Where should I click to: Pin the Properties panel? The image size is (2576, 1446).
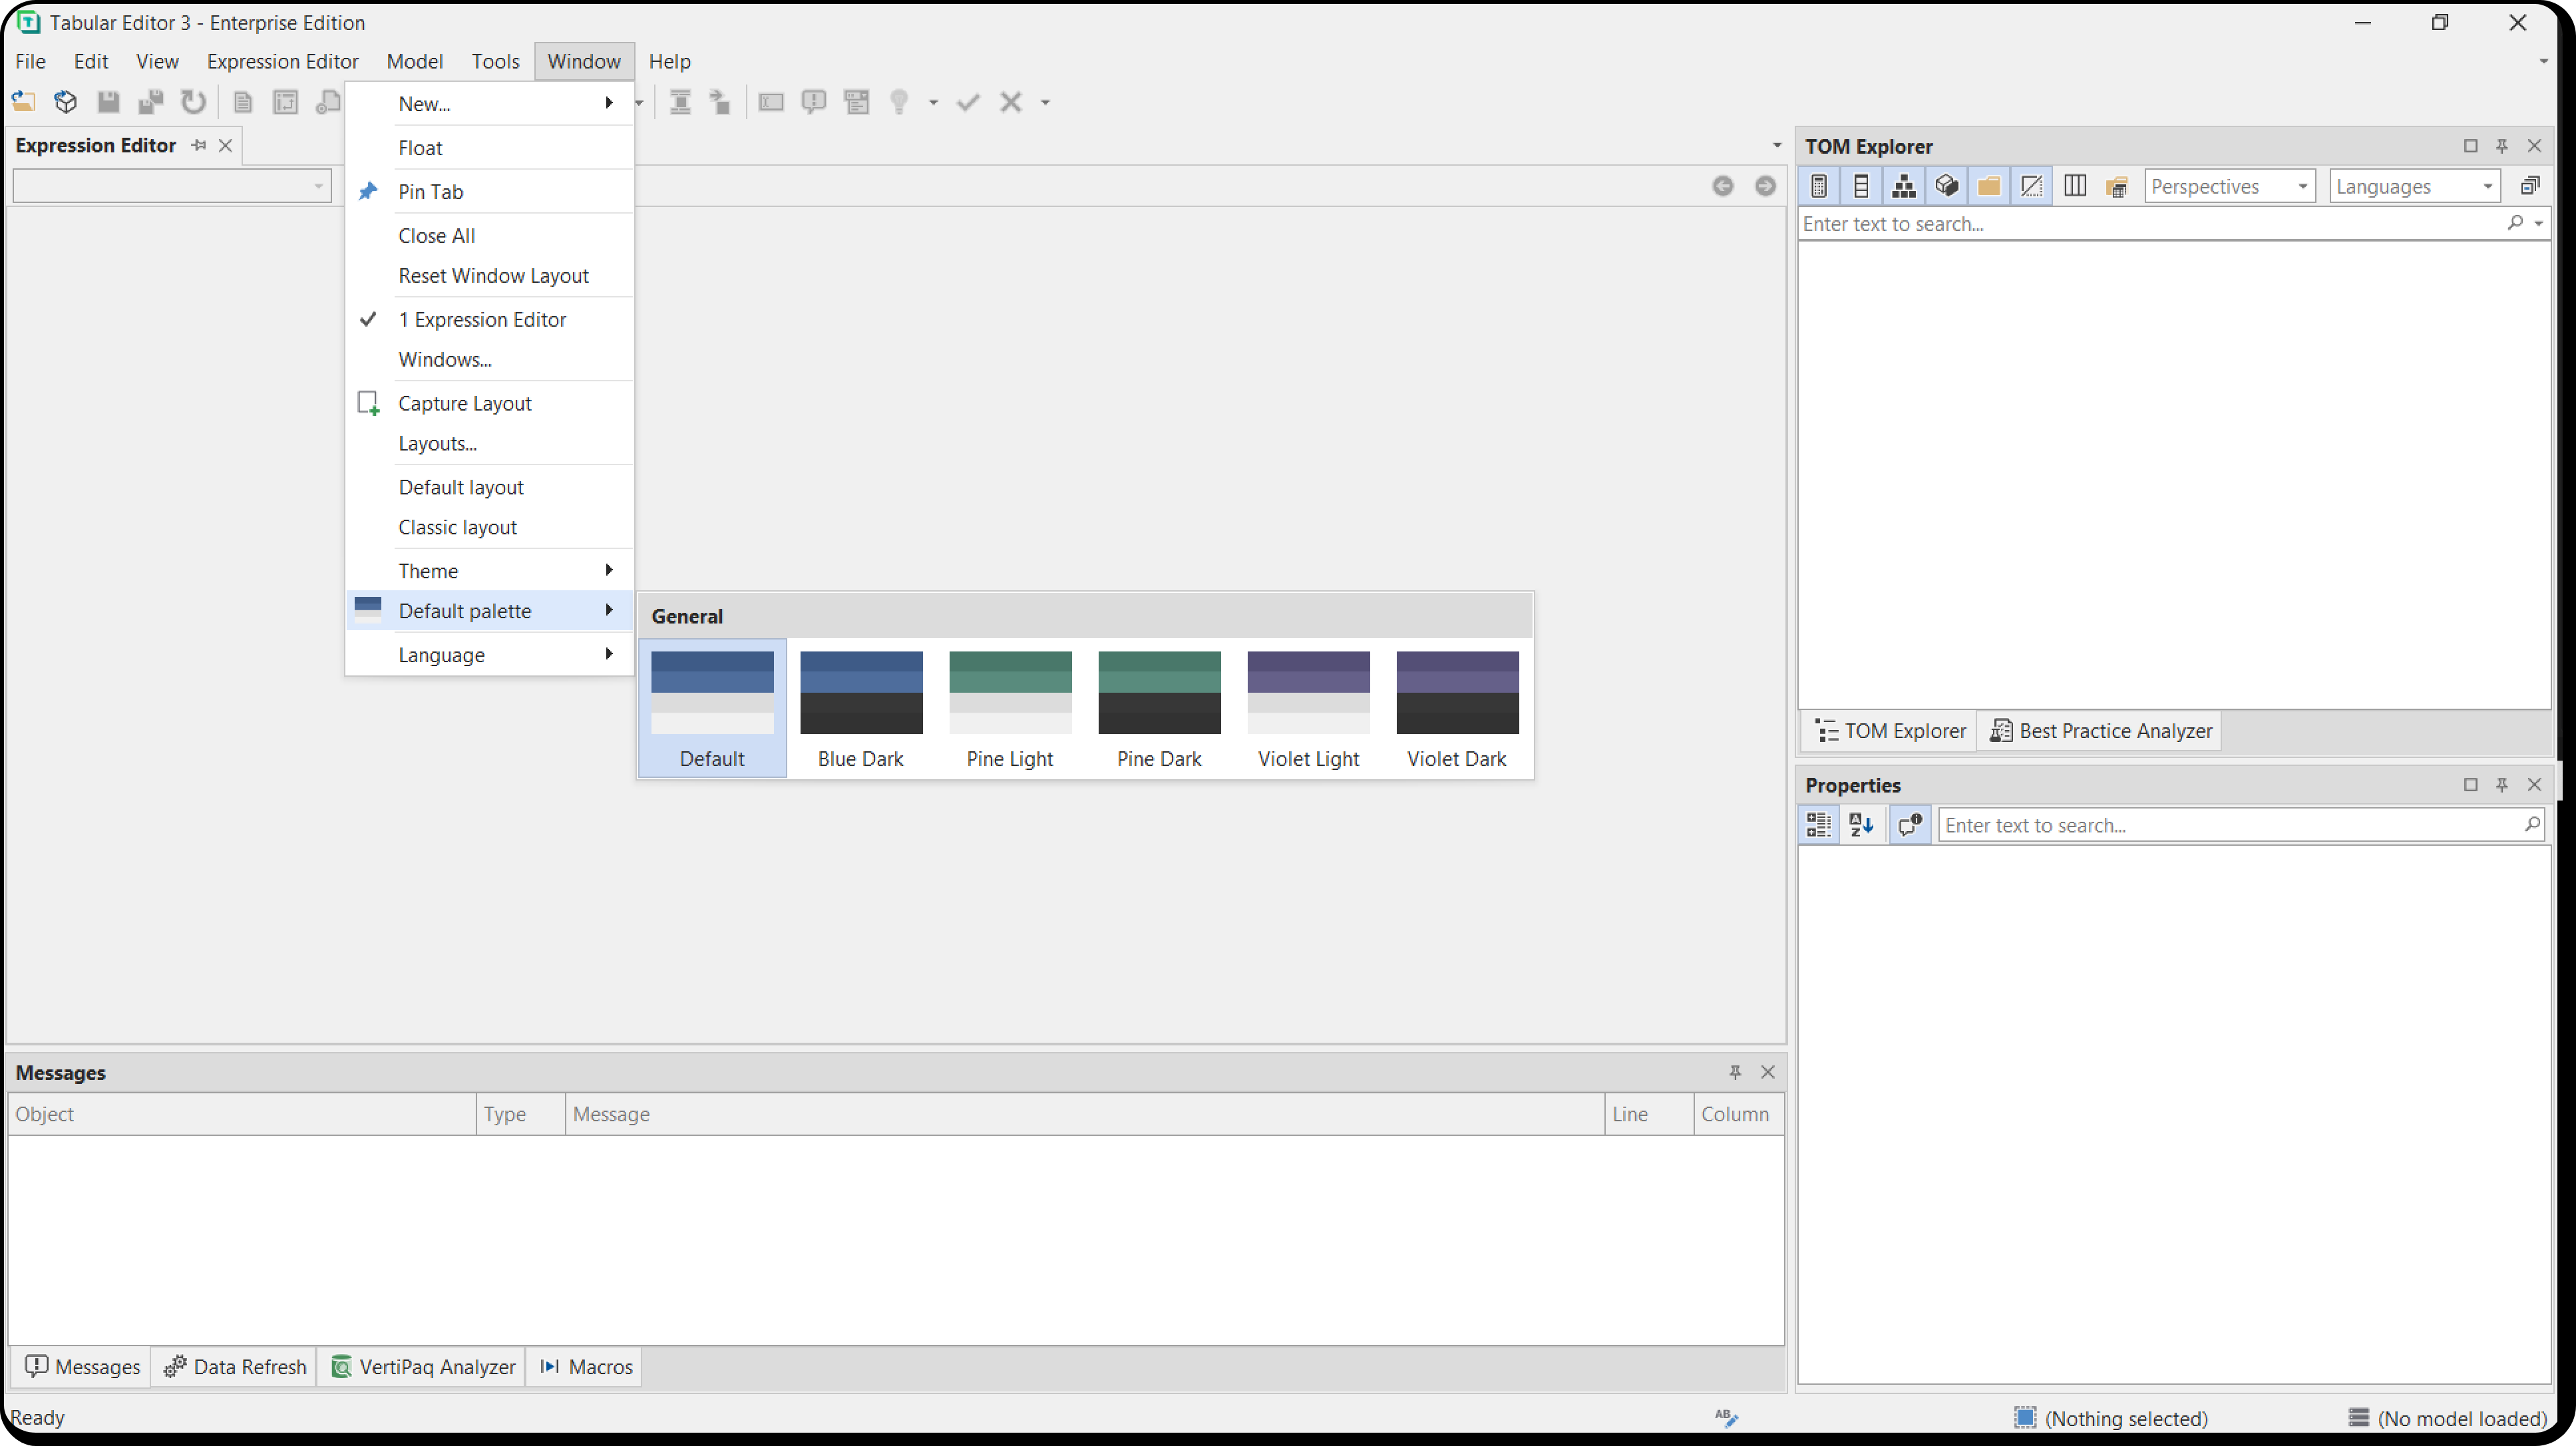[x=2502, y=785]
